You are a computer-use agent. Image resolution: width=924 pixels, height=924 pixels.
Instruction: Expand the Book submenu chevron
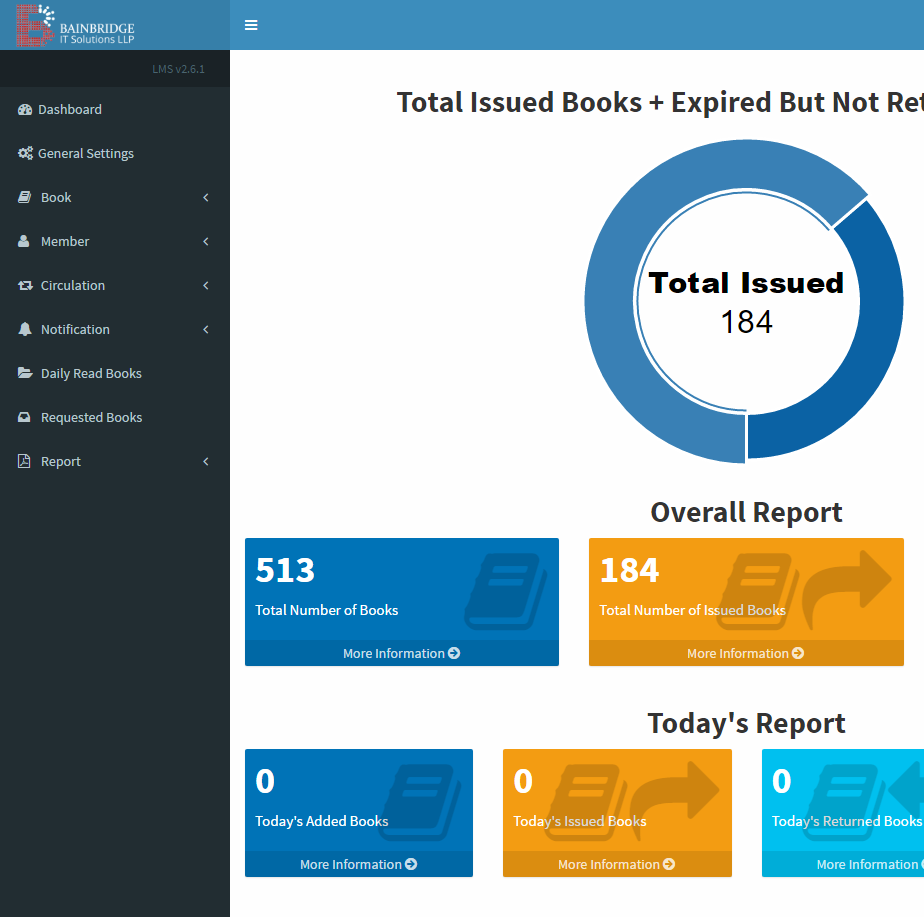205,197
